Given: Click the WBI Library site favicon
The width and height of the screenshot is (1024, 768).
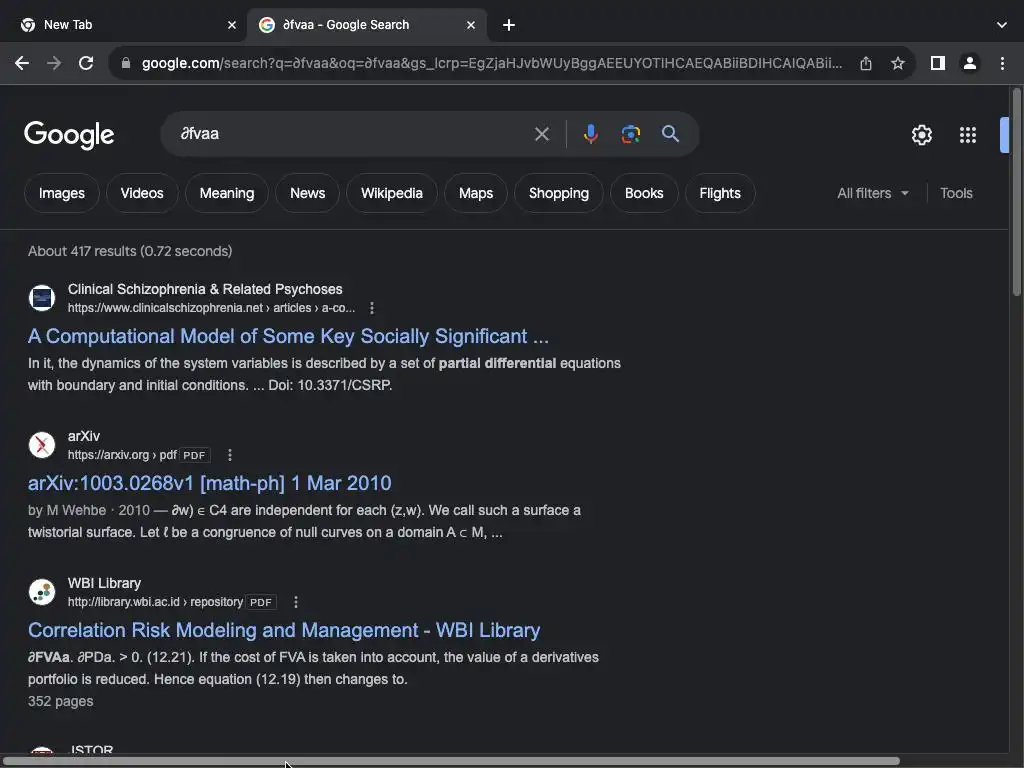Looking at the screenshot, I should [x=42, y=592].
